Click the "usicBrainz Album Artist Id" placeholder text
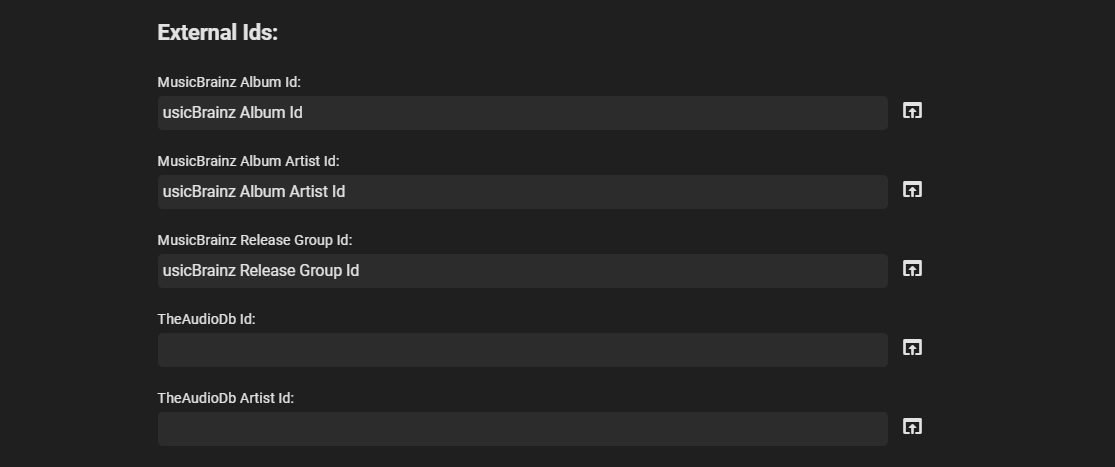This screenshot has width=1115, height=467. pyautogui.click(x=254, y=192)
